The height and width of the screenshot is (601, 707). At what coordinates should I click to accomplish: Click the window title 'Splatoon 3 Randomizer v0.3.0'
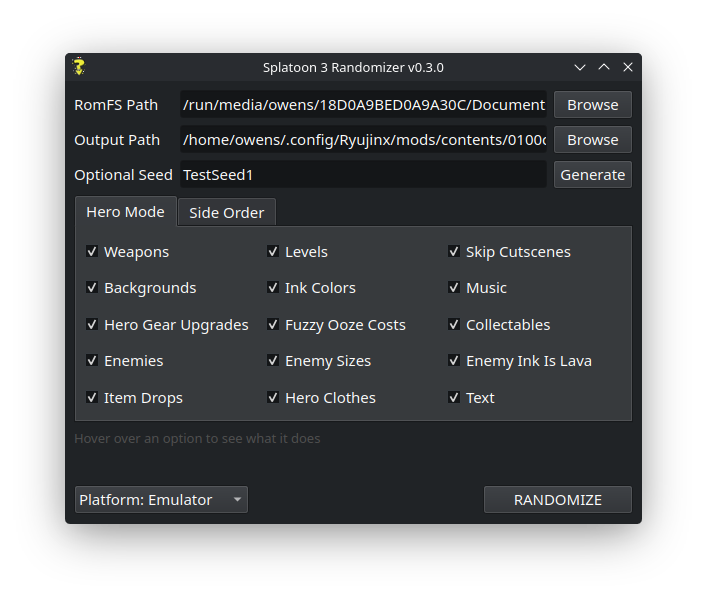coord(353,67)
